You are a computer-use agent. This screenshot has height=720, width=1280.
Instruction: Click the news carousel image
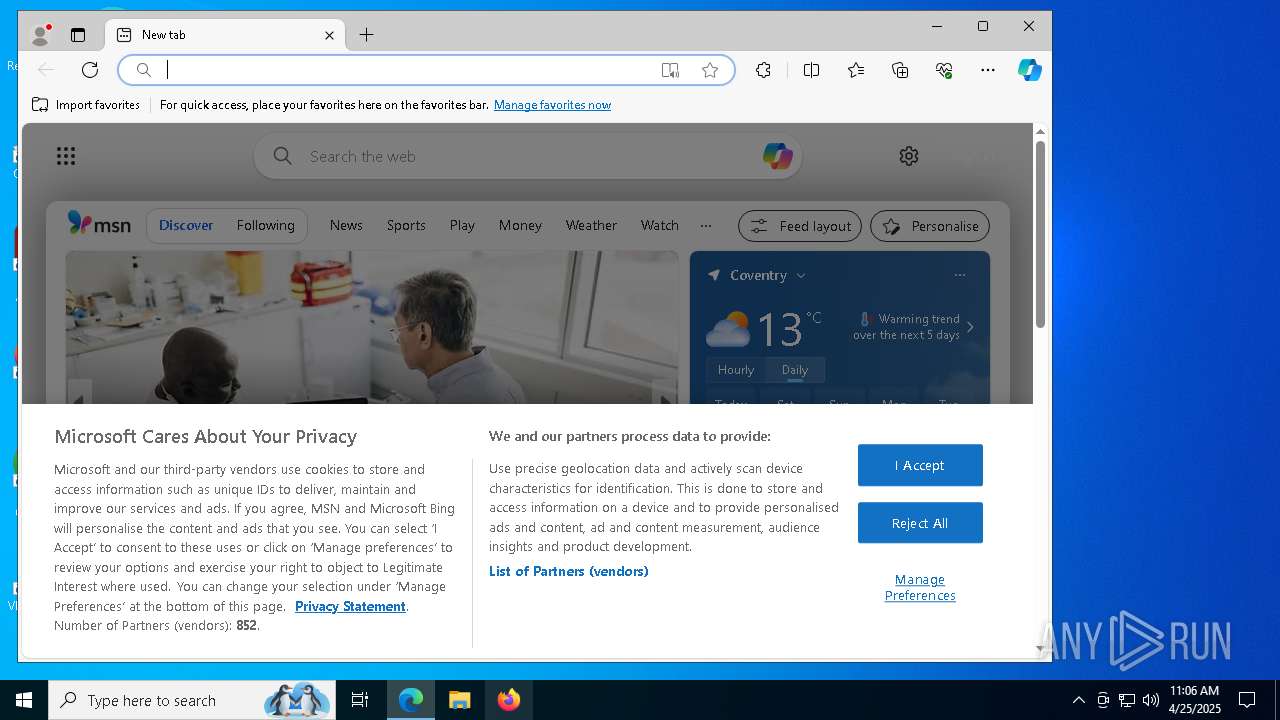372,328
